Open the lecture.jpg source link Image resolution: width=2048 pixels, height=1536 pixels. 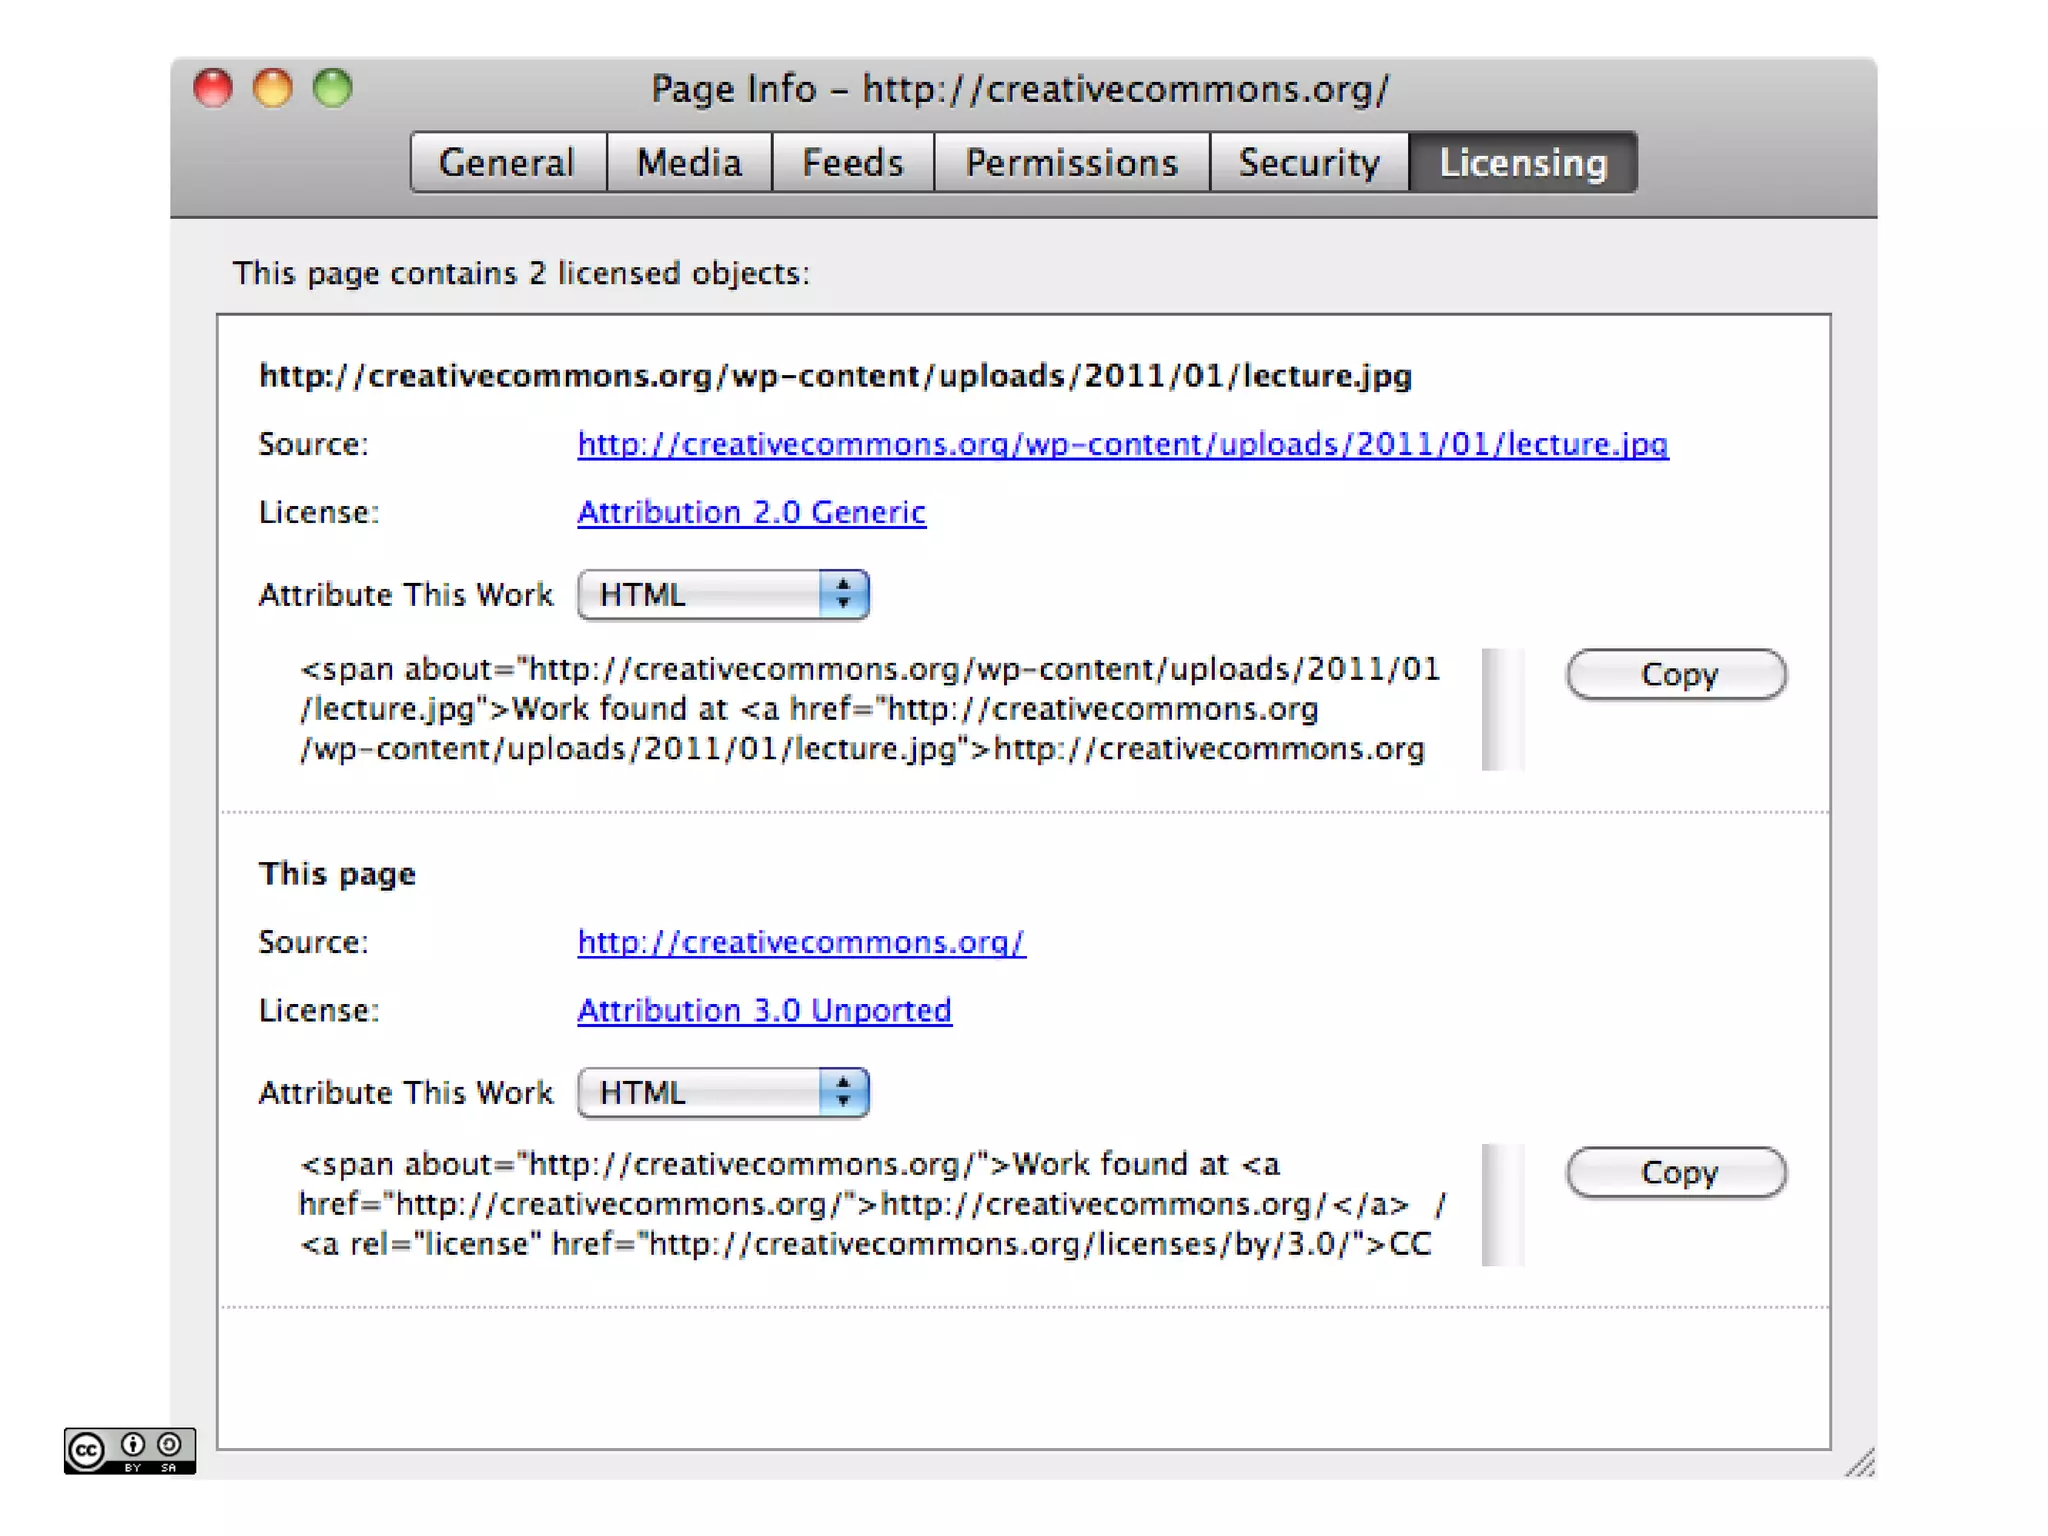1122,444
